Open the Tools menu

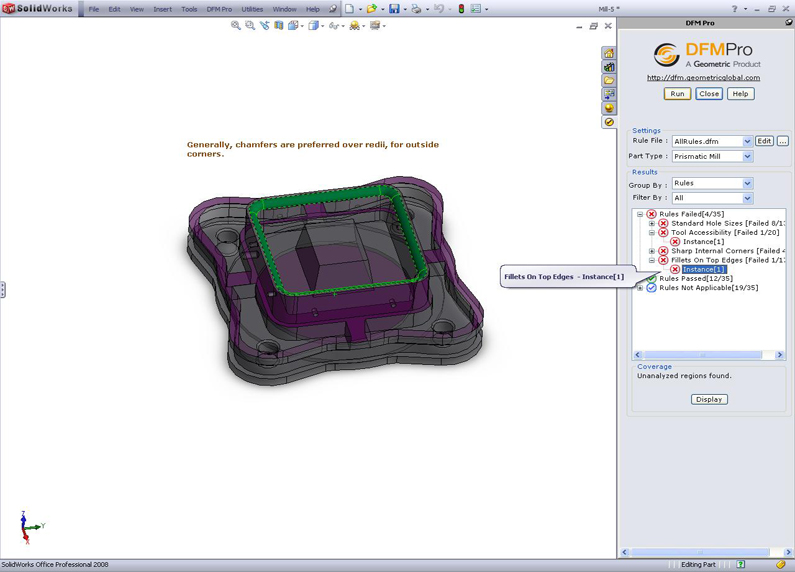click(x=189, y=9)
